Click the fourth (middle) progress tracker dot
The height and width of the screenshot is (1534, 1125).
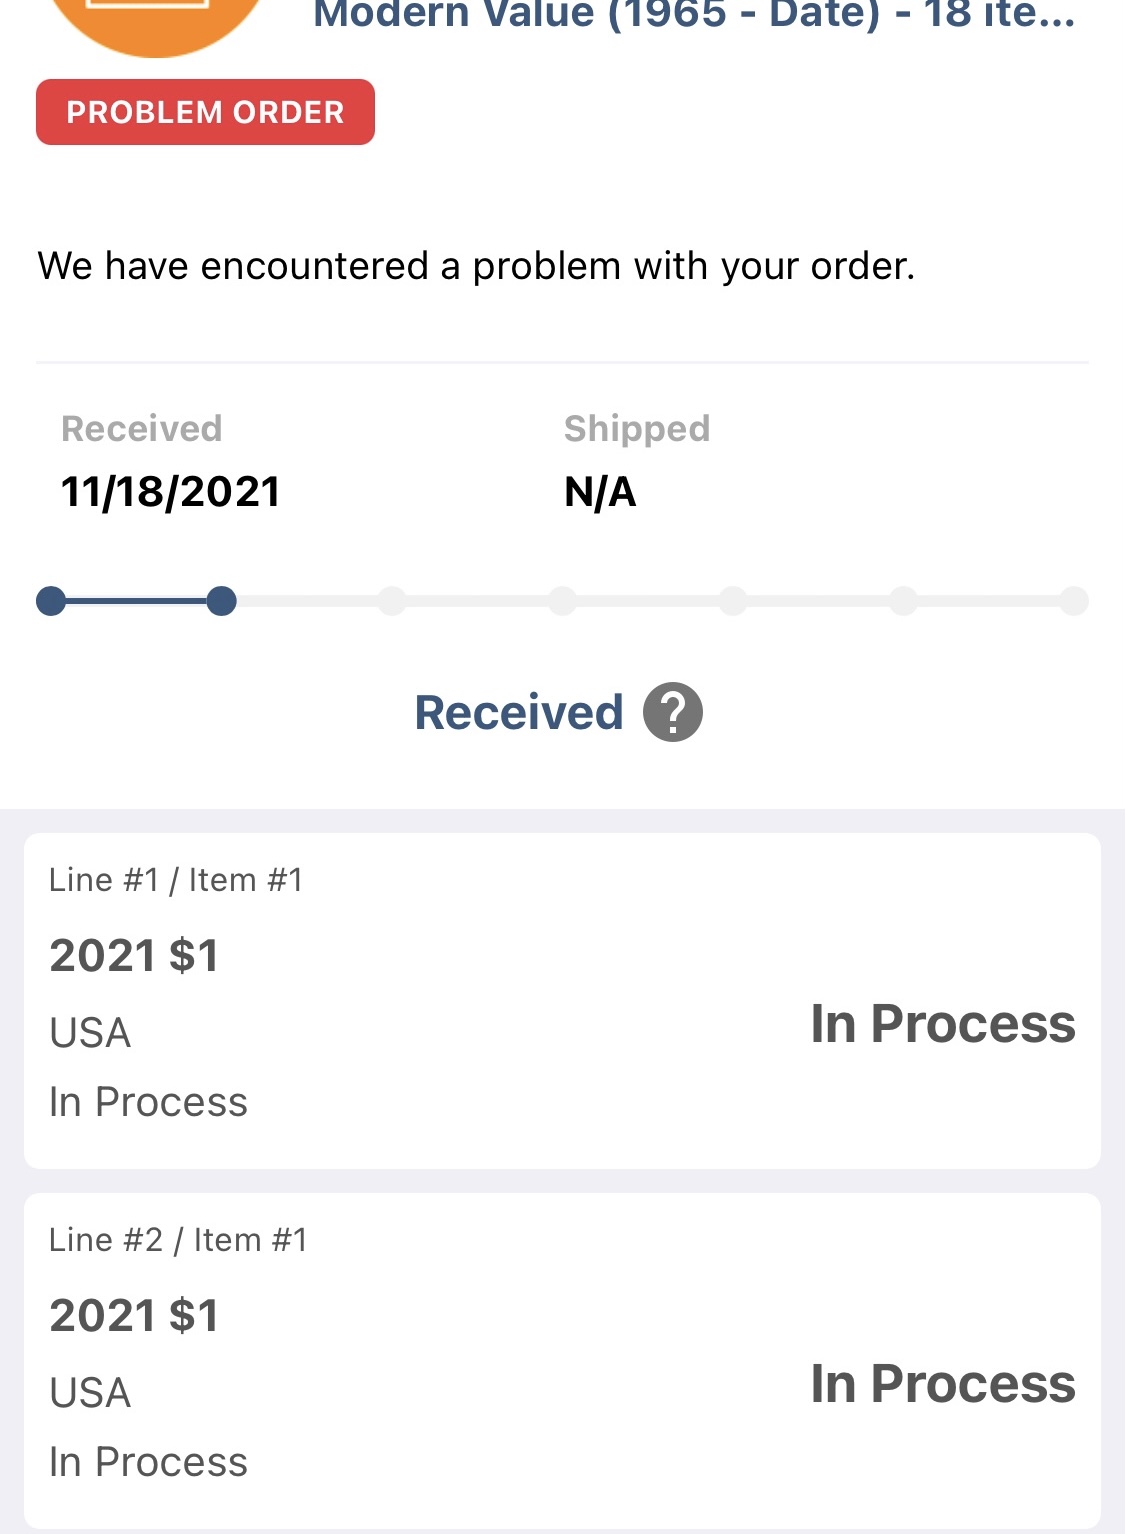click(x=563, y=601)
